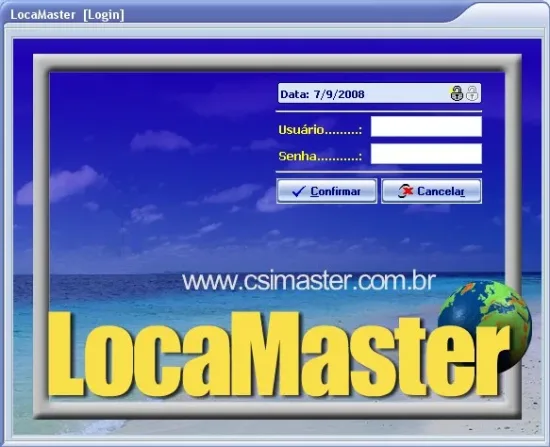Image resolution: width=550 pixels, height=447 pixels.
Task: Cancel login with Cancelar button
Action: (431, 191)
